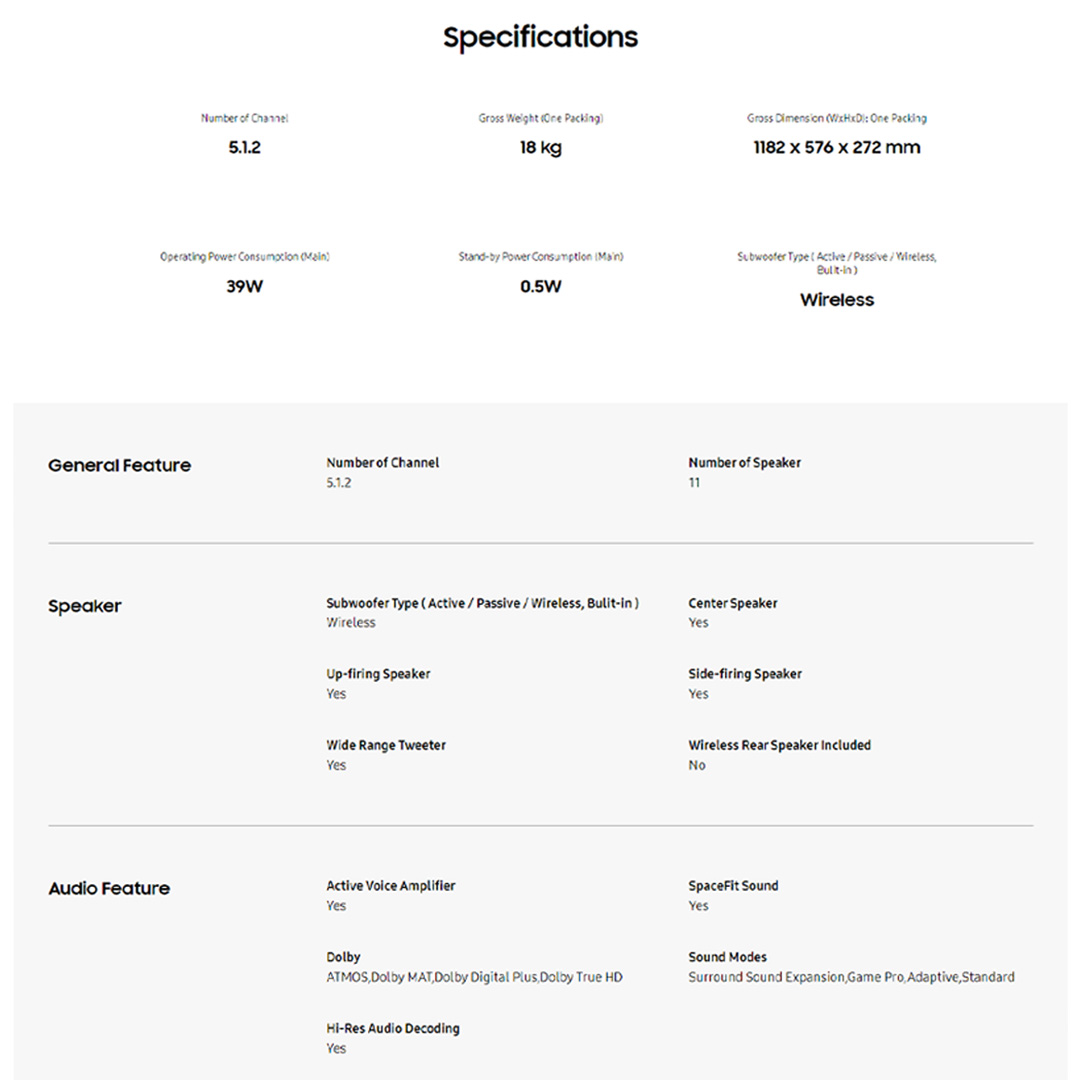Click the Sound Modes label
The image size is (1080, 1080).
(x=727, y=957)
